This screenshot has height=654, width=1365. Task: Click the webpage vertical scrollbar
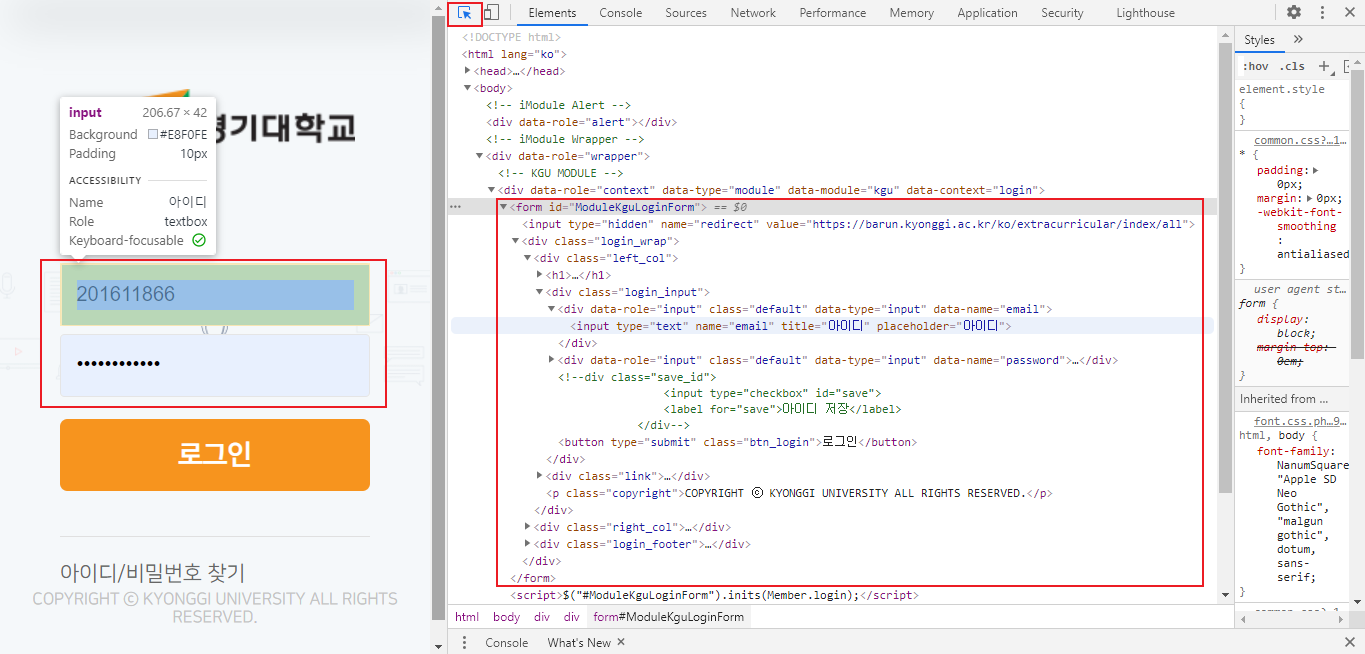pos(438,320)
